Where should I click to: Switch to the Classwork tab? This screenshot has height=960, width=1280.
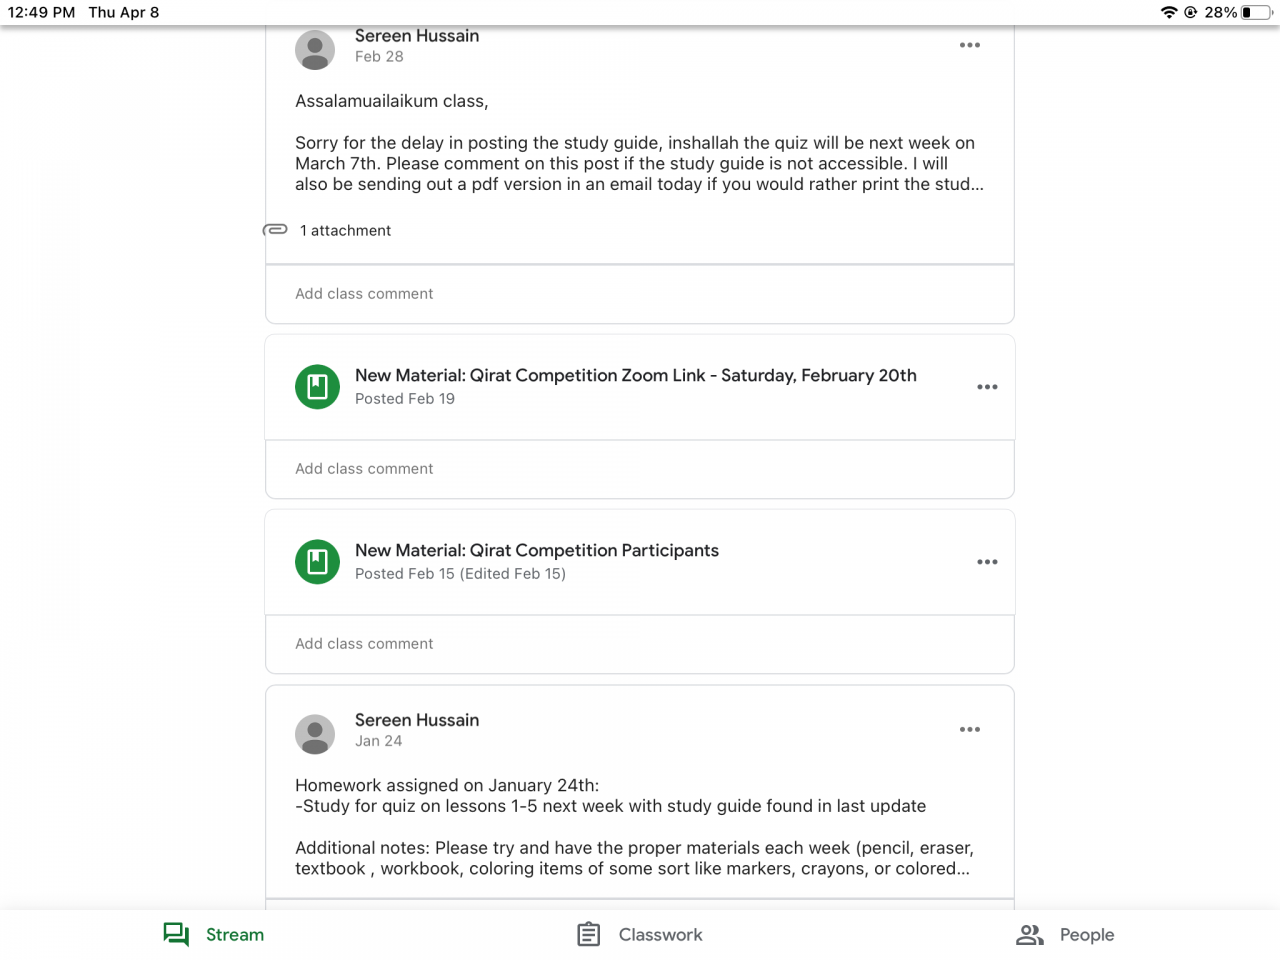tap(640, 934)
